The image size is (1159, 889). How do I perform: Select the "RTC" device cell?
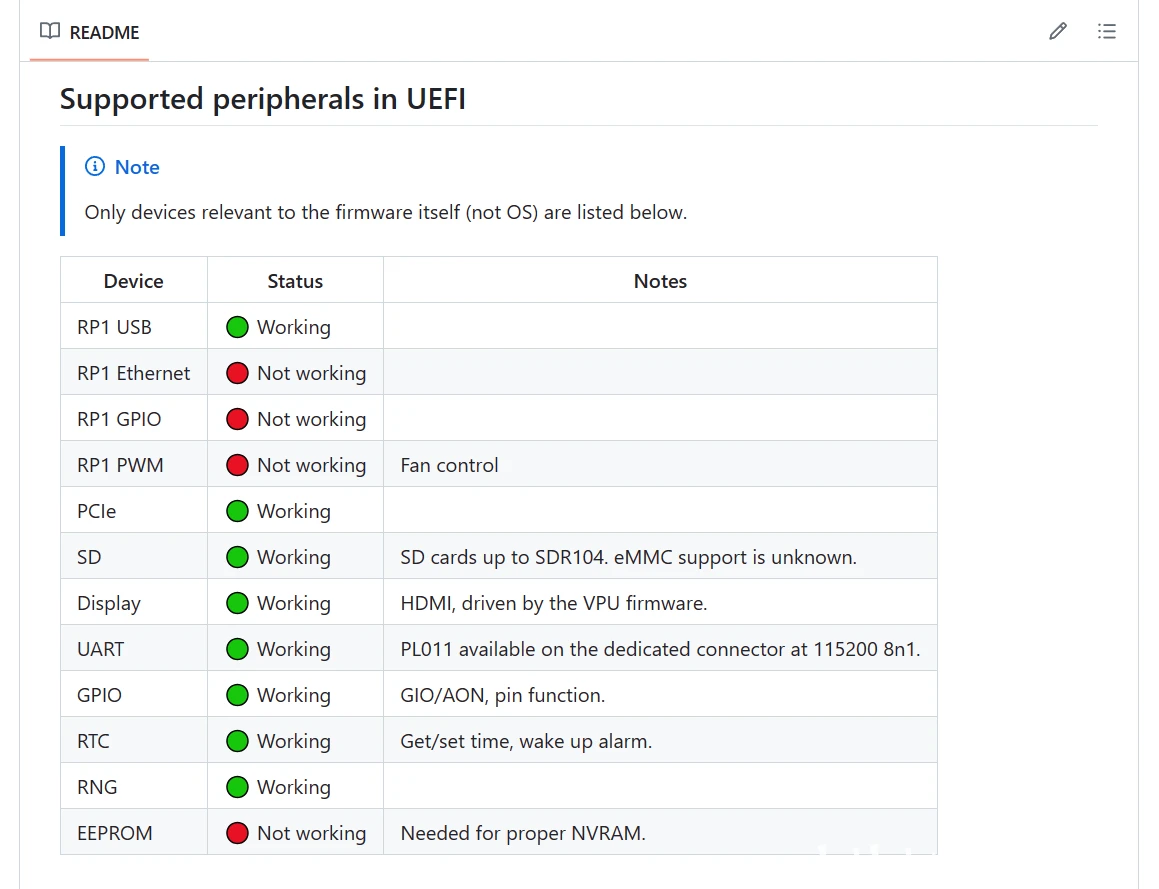pos(134,740)
